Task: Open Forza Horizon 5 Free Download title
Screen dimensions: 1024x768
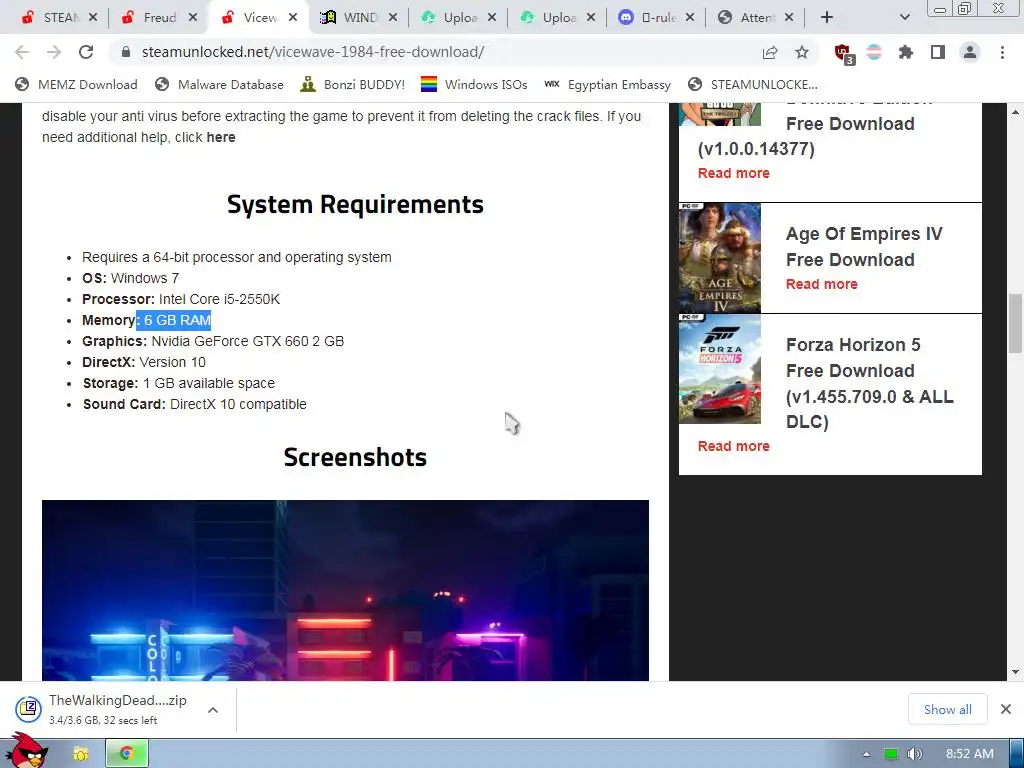Action: (x=869, y=383)
